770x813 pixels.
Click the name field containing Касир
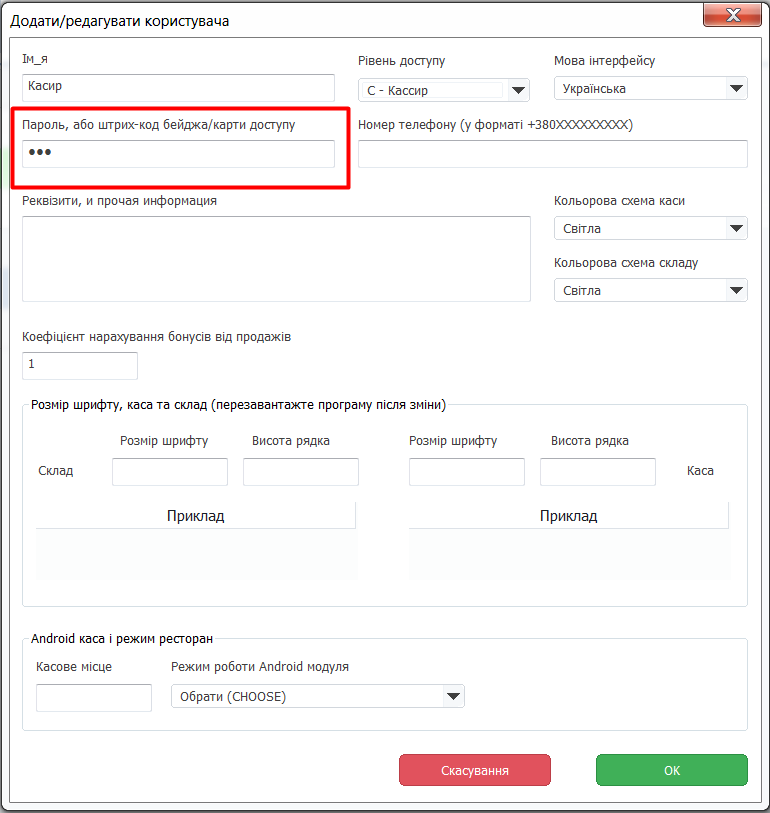(178, 88)
